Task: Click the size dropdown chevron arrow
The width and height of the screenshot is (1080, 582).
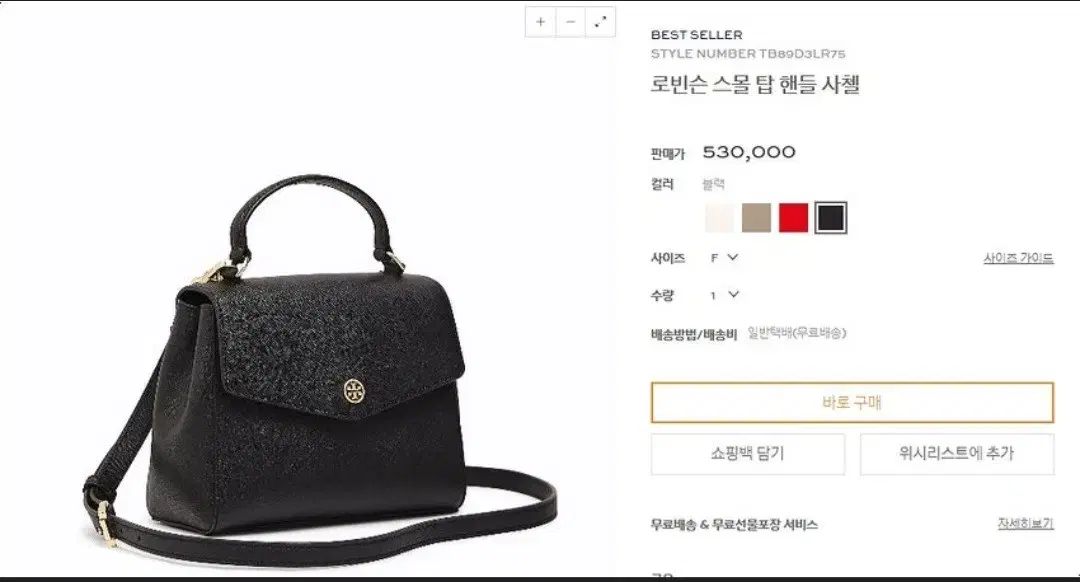Action: pyautogui.click(x=733, y=257)
